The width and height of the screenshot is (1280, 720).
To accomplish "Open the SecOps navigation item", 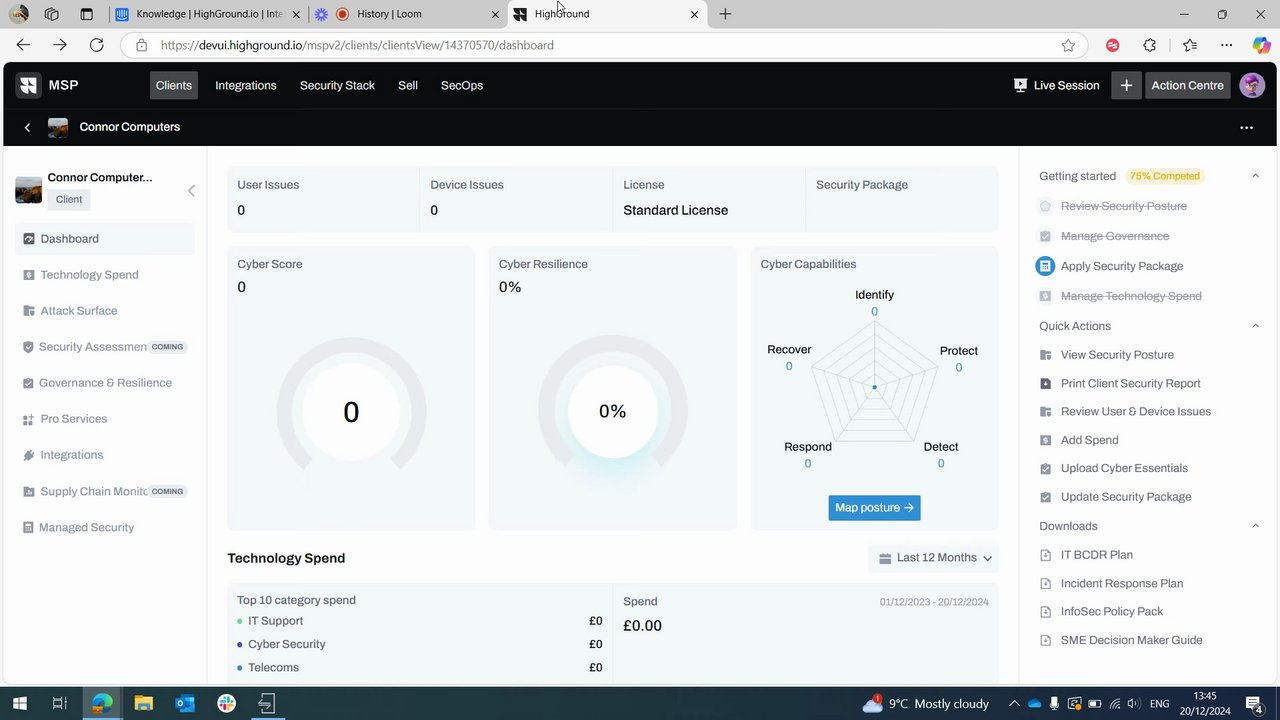I will [x=462, y=85].
